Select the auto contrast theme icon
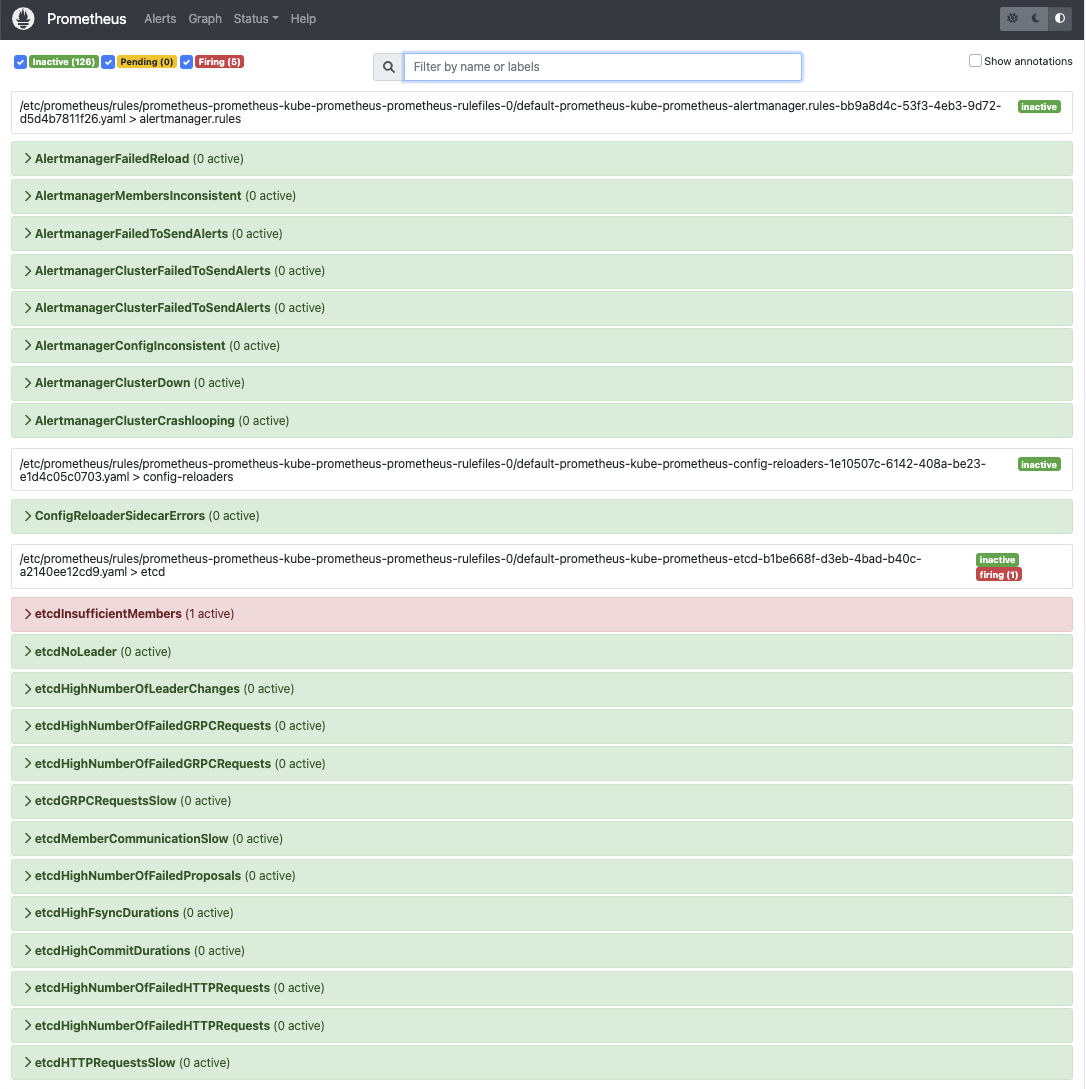This screenshot has width=1086, height=1089. coord(1060,19)
